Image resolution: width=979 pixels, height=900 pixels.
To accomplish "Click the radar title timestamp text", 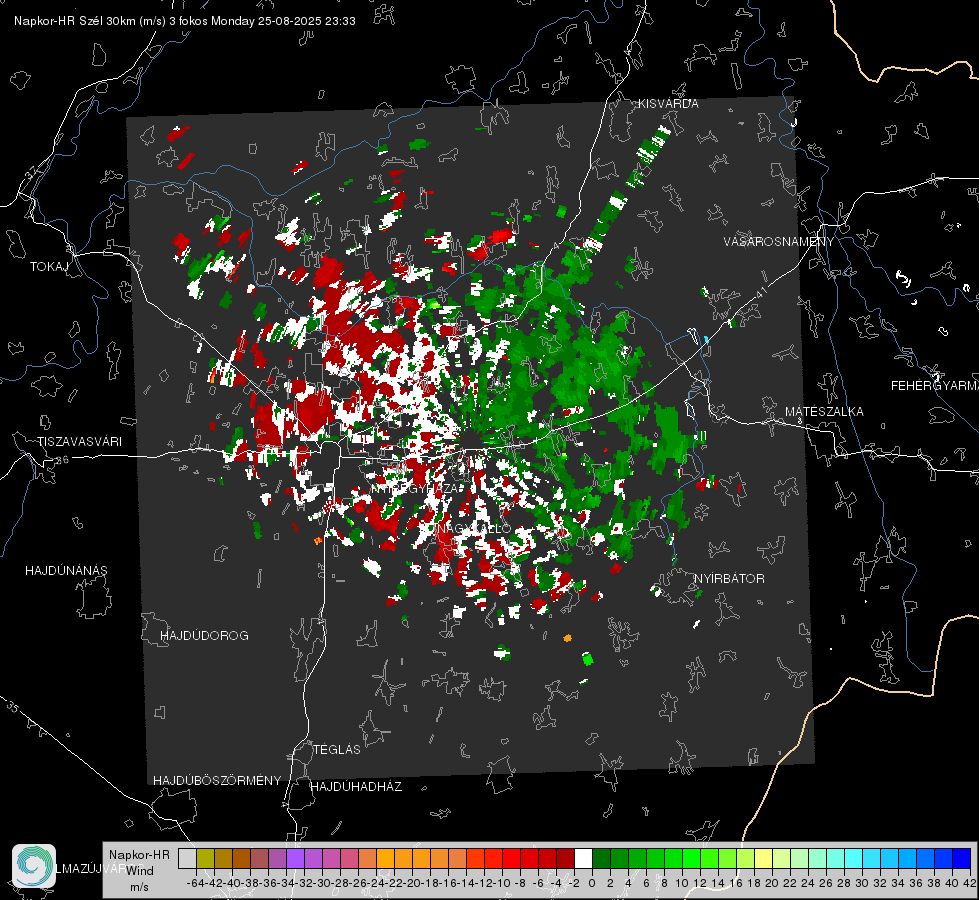I will click(184, 21).
